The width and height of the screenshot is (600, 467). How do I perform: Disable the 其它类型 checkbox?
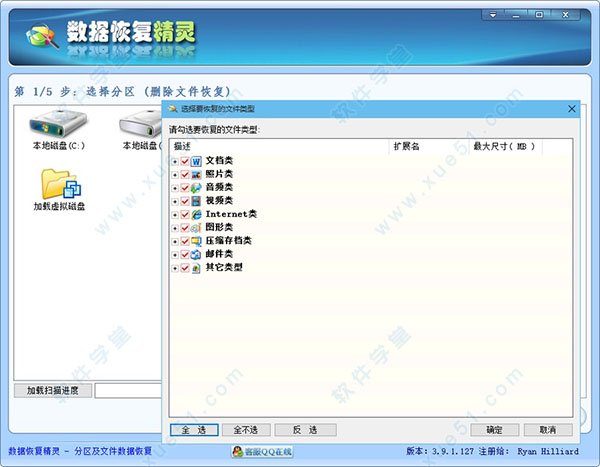tap(185, 268)
